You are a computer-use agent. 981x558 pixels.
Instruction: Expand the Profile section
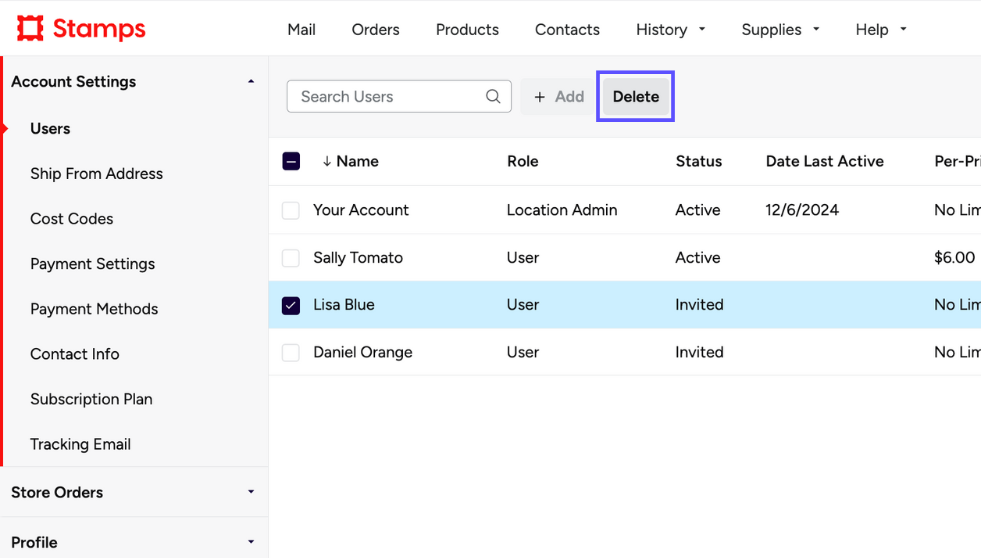point(251,542)
